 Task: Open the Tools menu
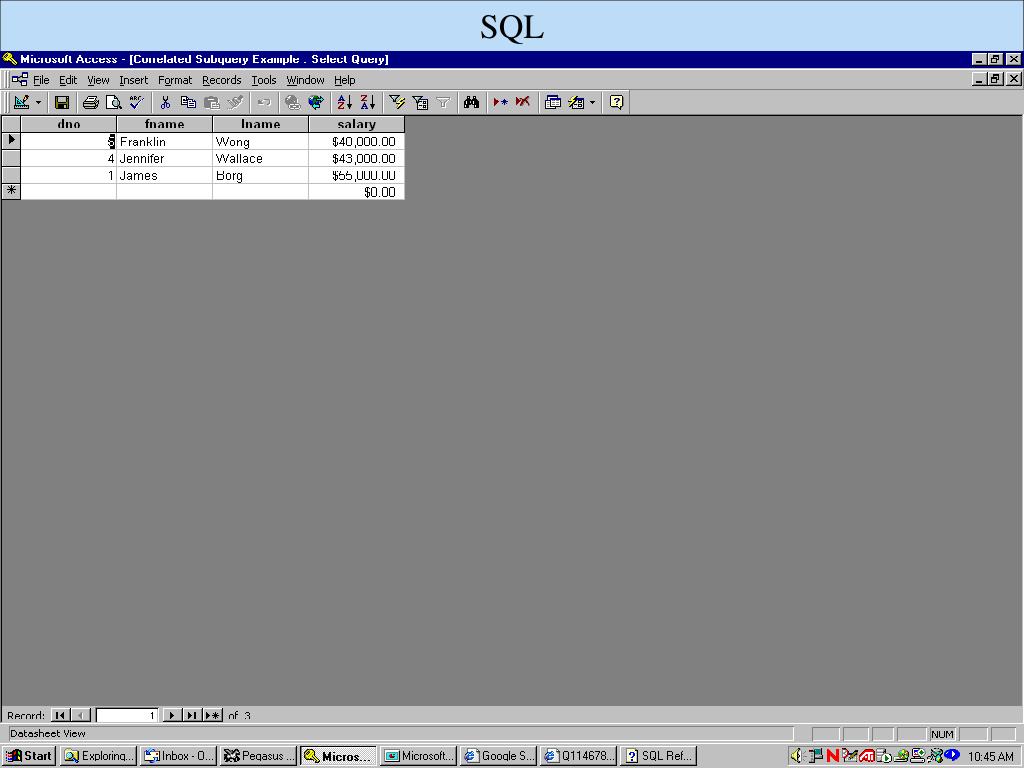[x=264, y=80]
